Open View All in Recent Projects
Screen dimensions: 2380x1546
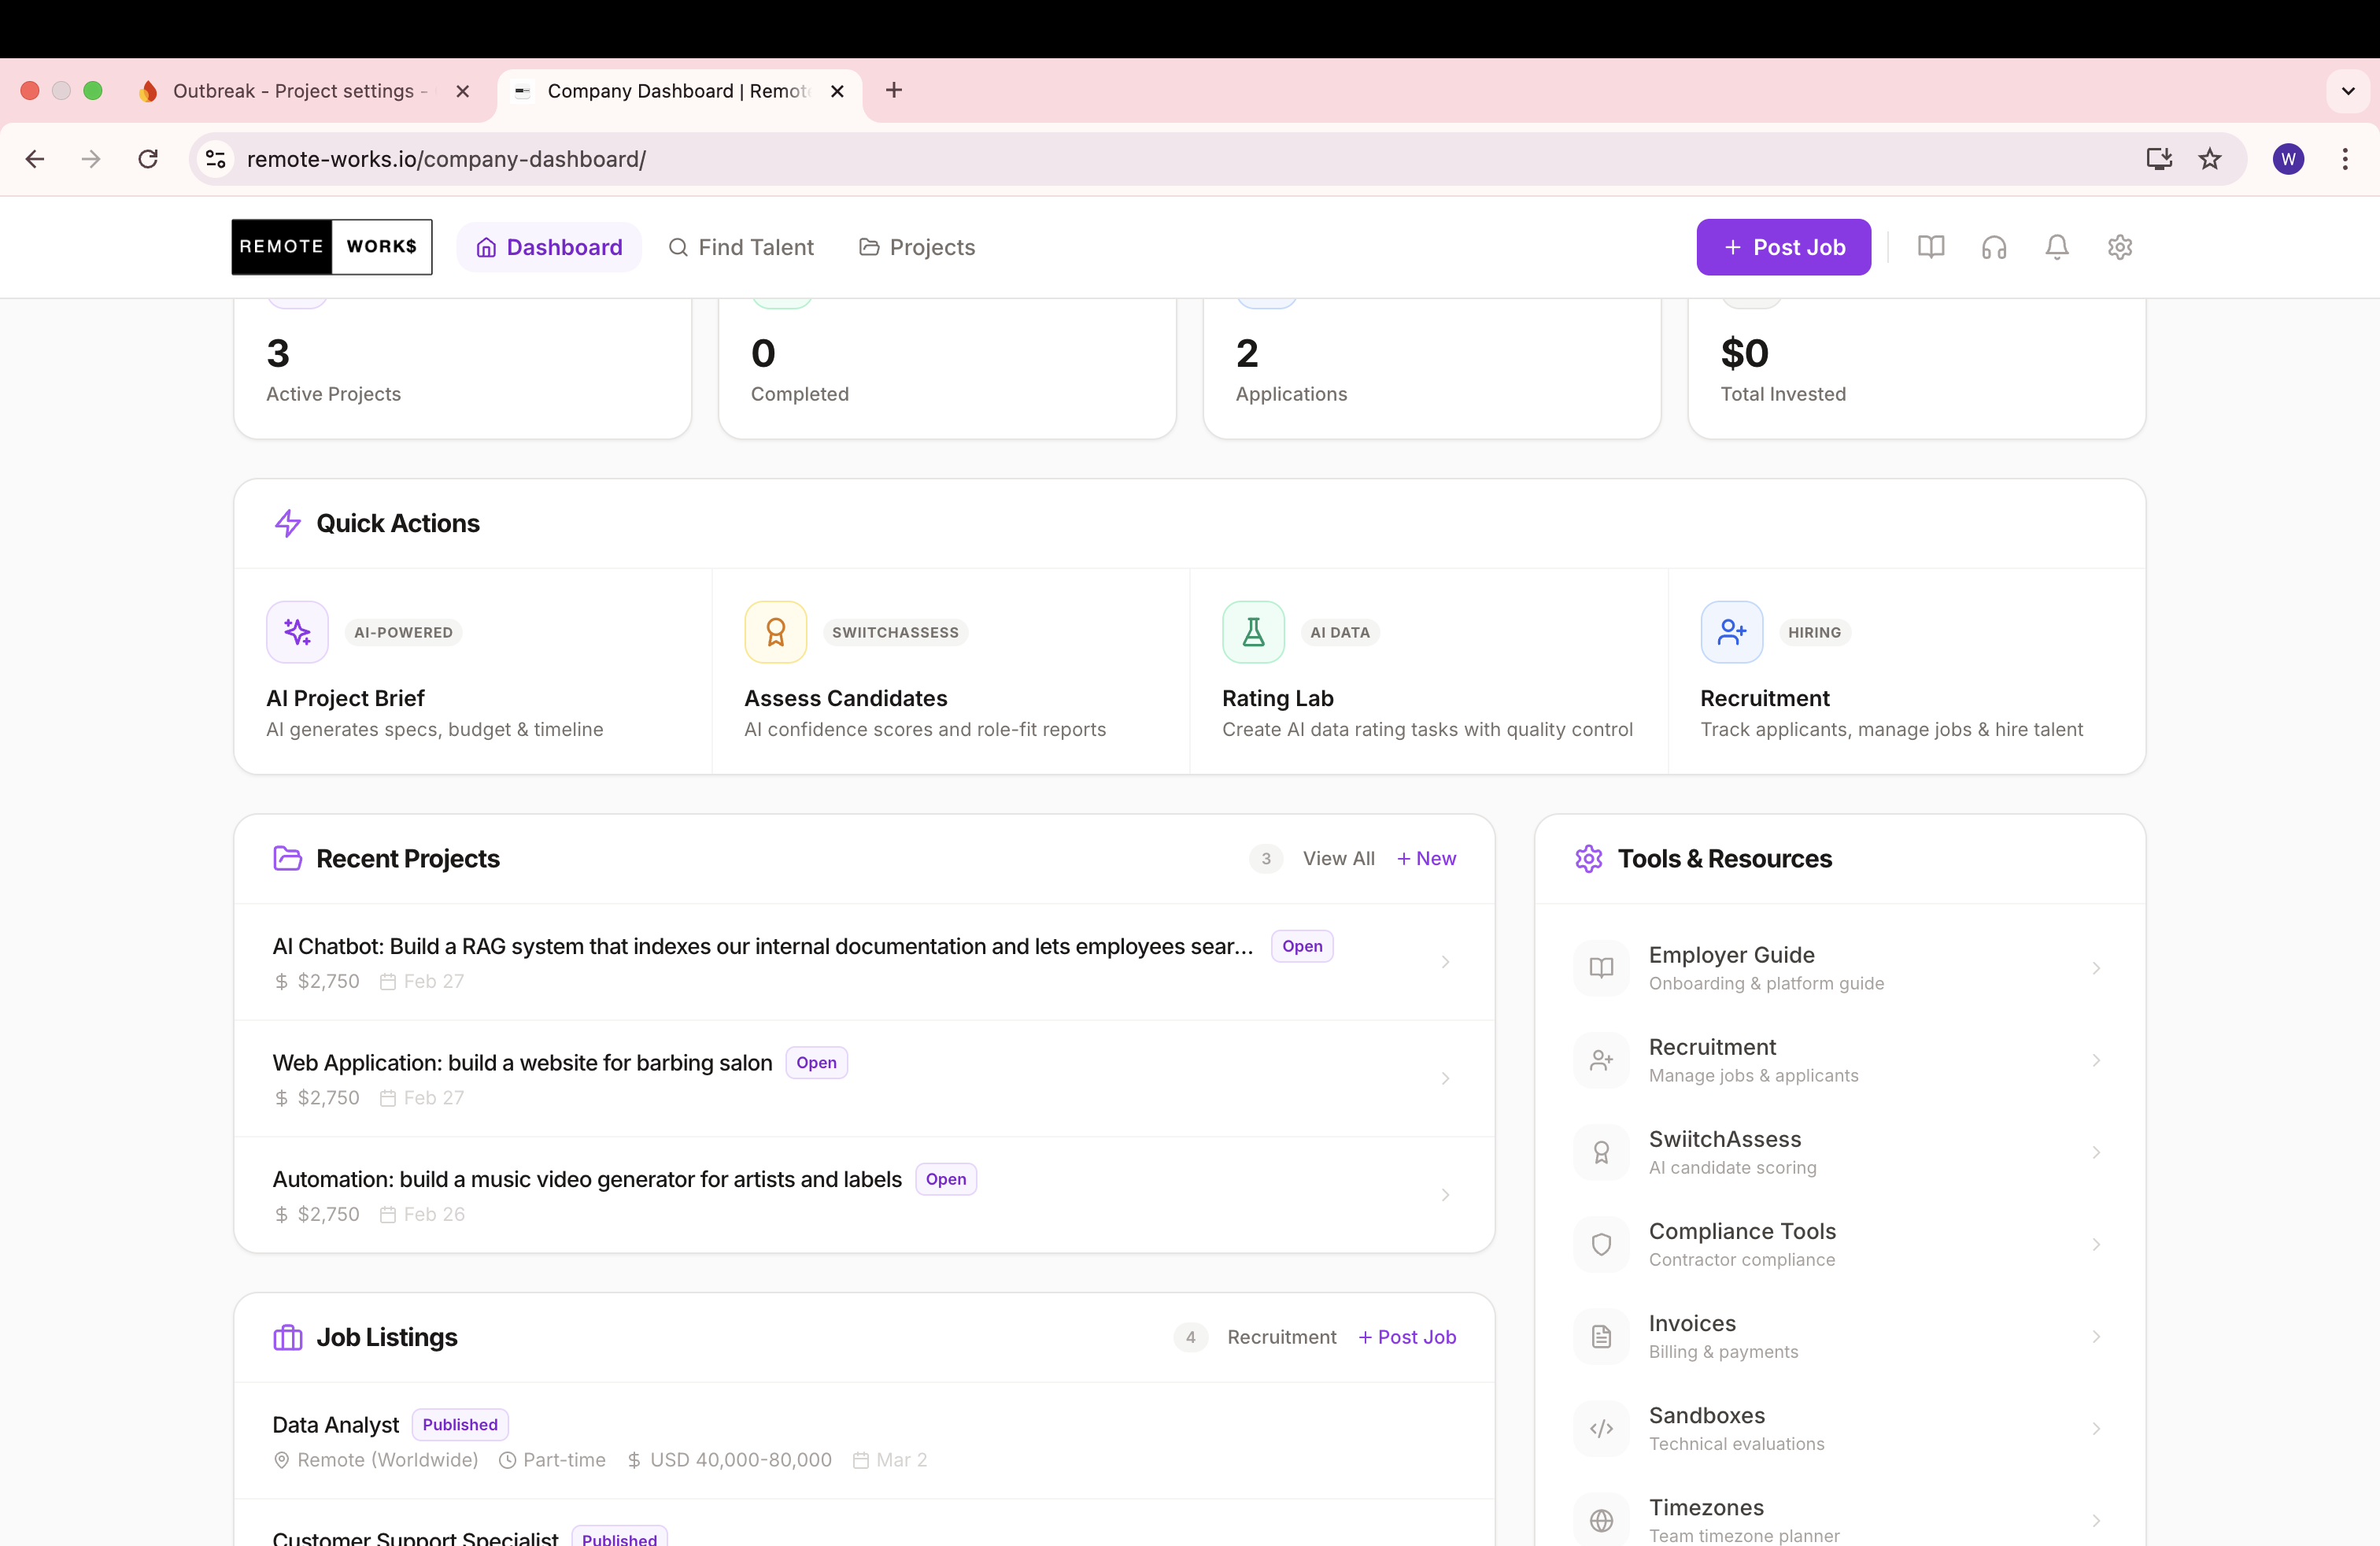click(1339, 858)
